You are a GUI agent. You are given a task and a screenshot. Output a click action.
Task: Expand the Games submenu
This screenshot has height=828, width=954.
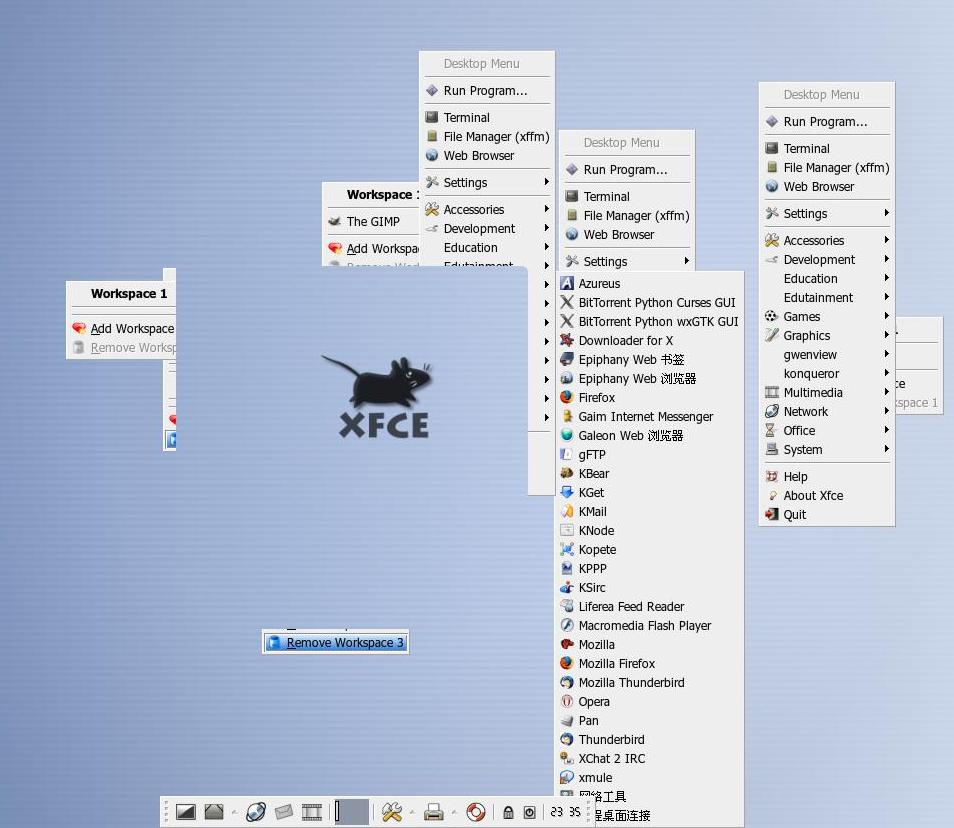(802, 317)
